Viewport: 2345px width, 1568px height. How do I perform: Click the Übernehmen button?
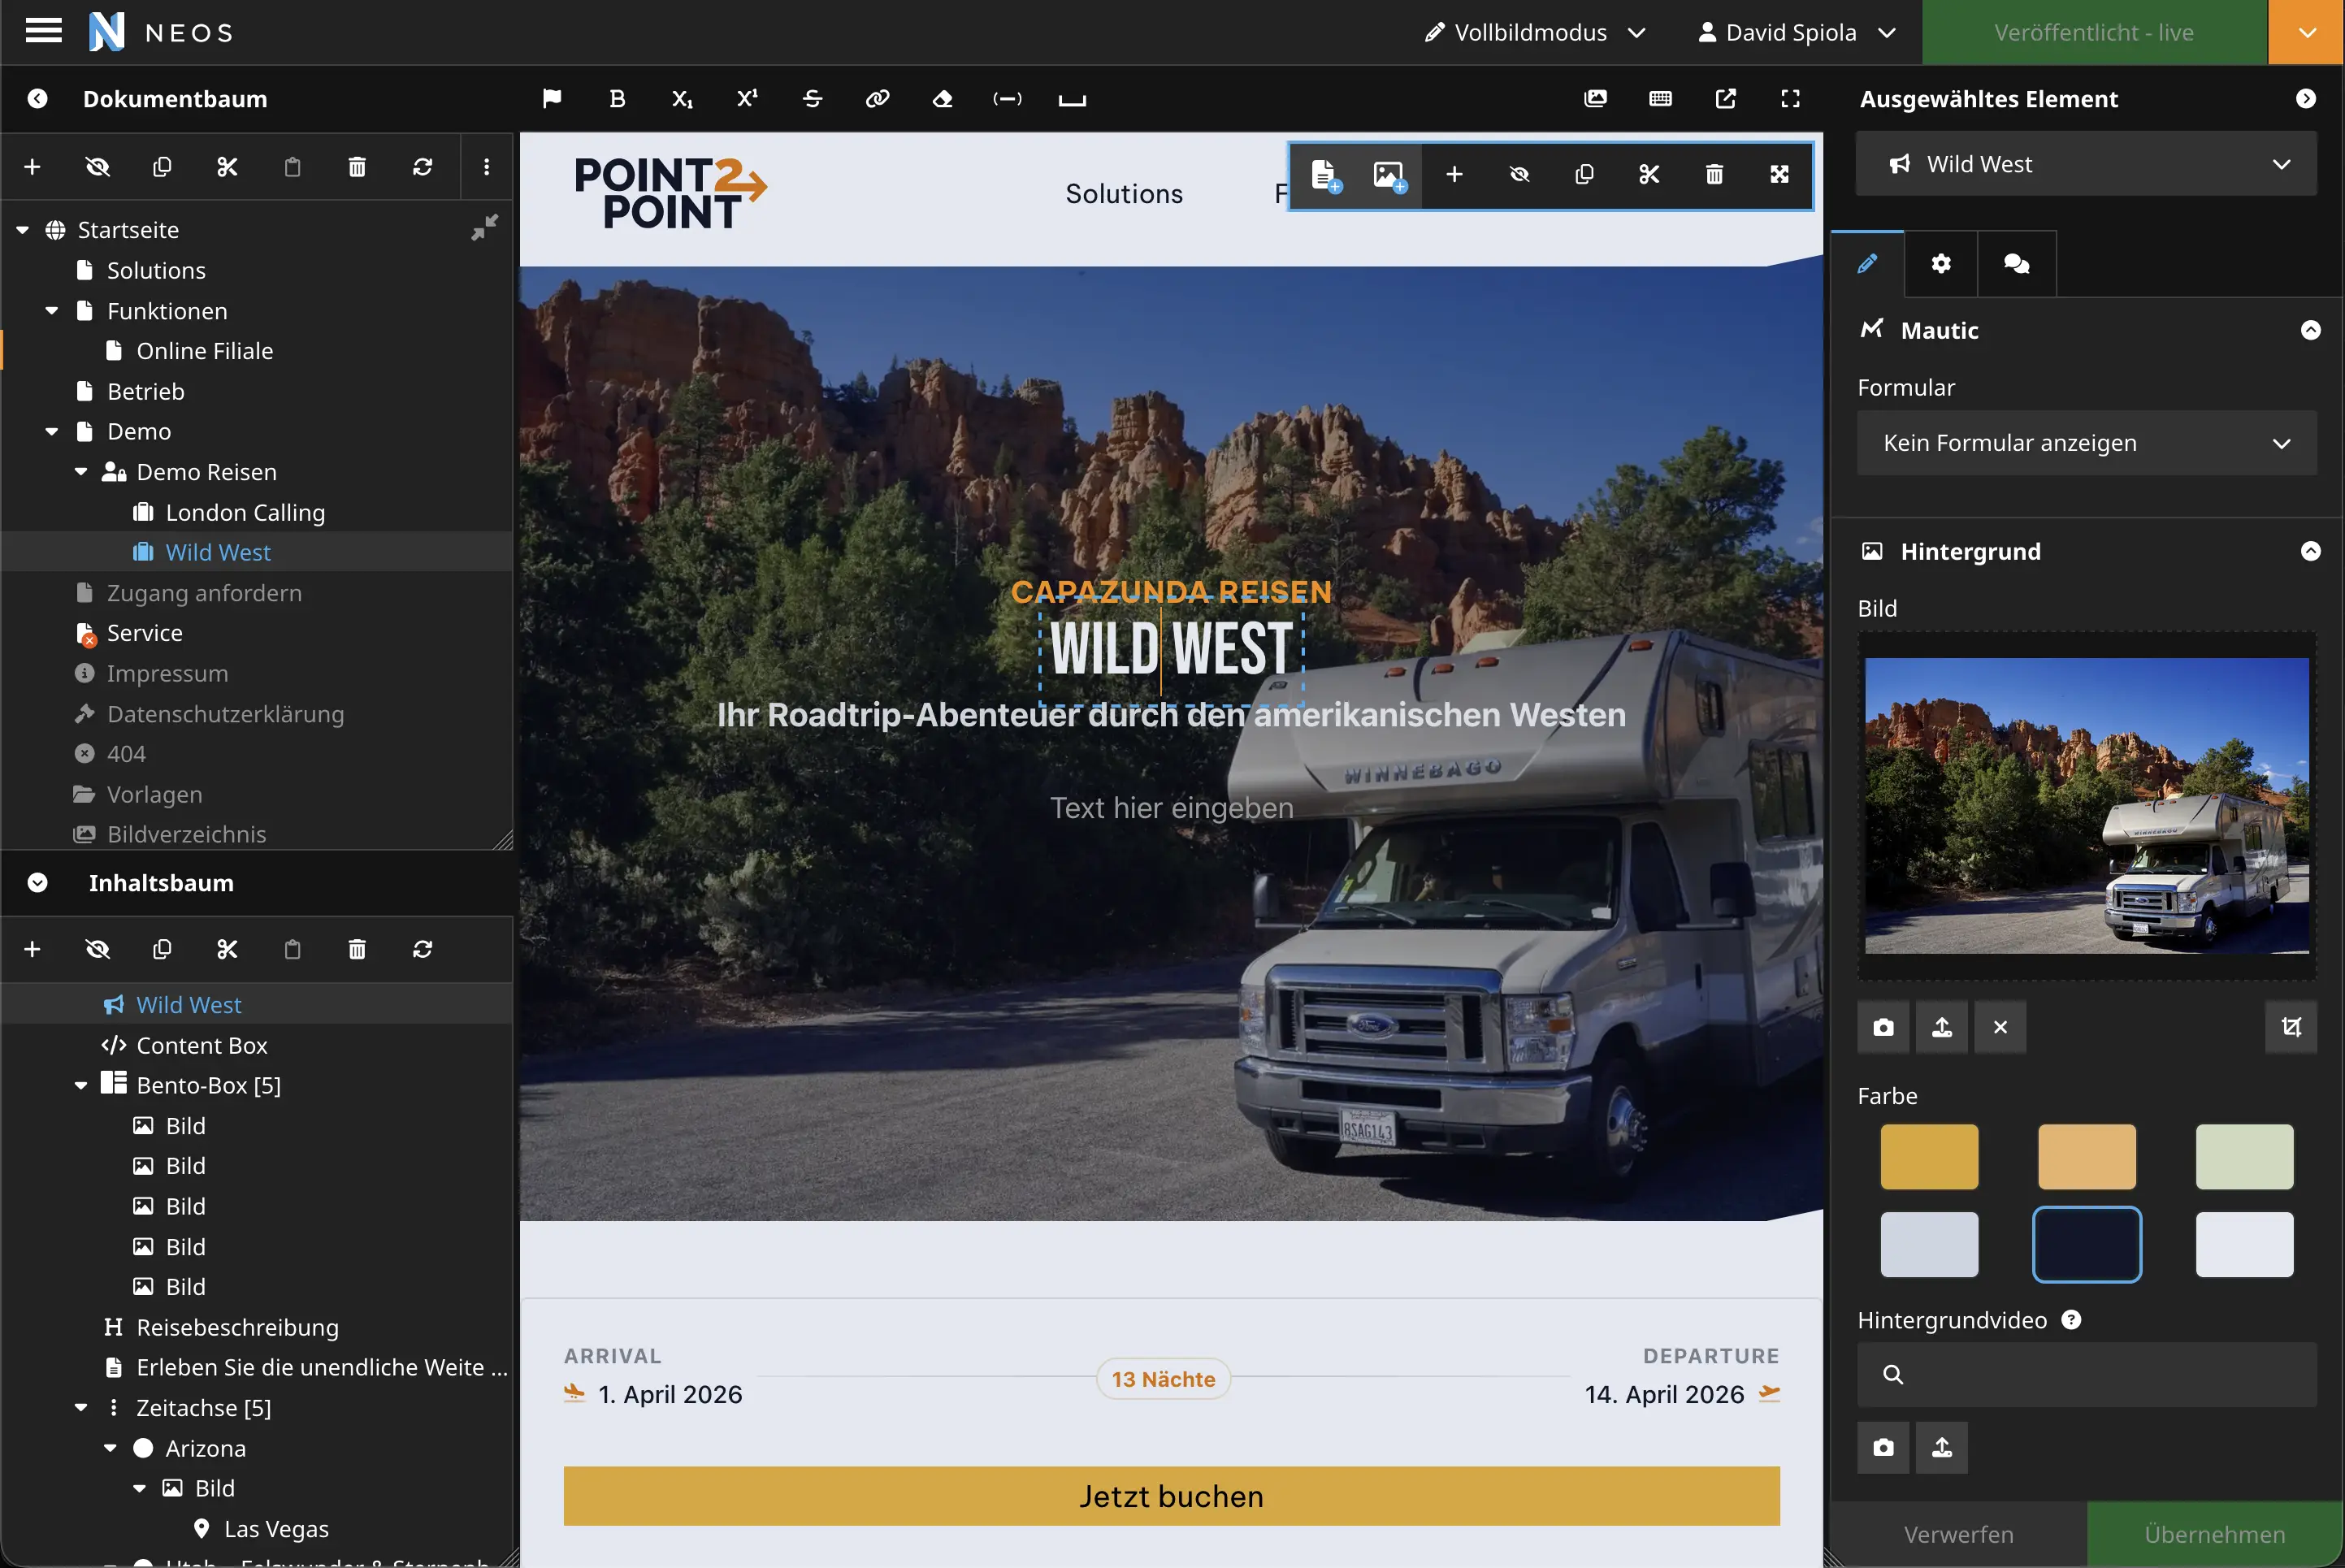pyautogui.click(x=2214, y=1534)
